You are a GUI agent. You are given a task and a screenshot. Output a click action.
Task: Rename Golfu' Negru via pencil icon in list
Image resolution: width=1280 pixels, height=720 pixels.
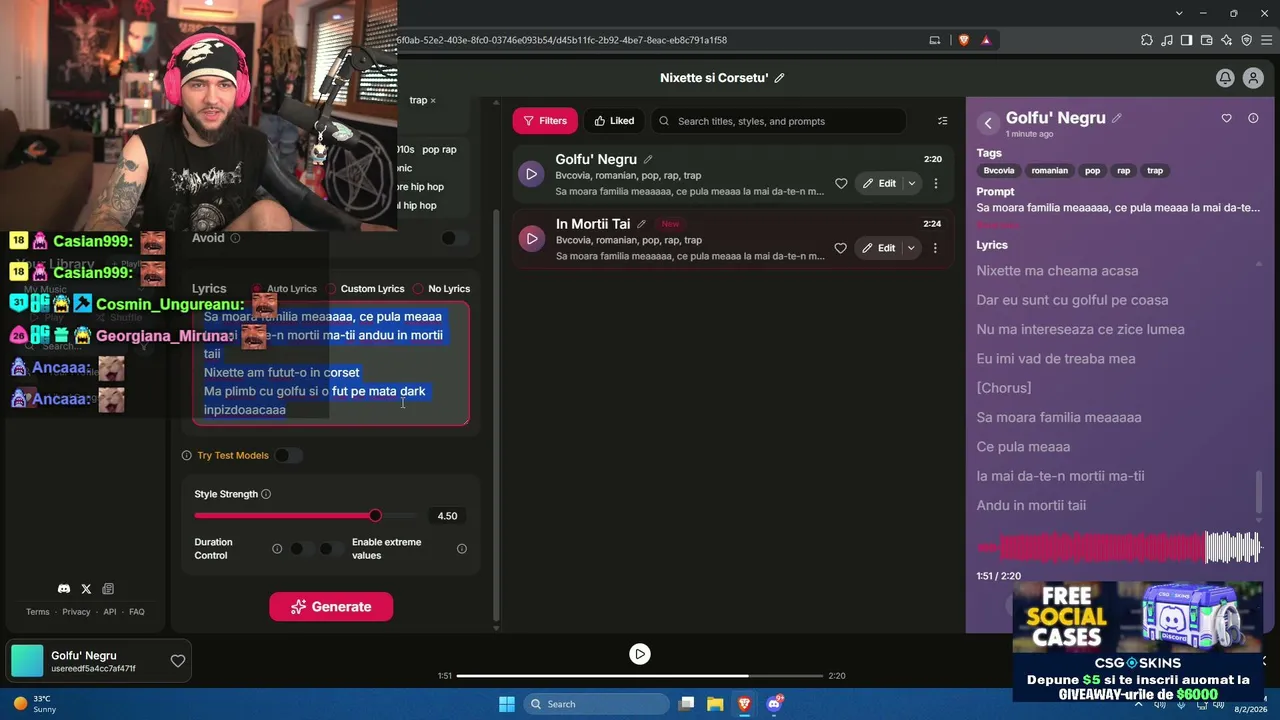click(x=648, y=159)
